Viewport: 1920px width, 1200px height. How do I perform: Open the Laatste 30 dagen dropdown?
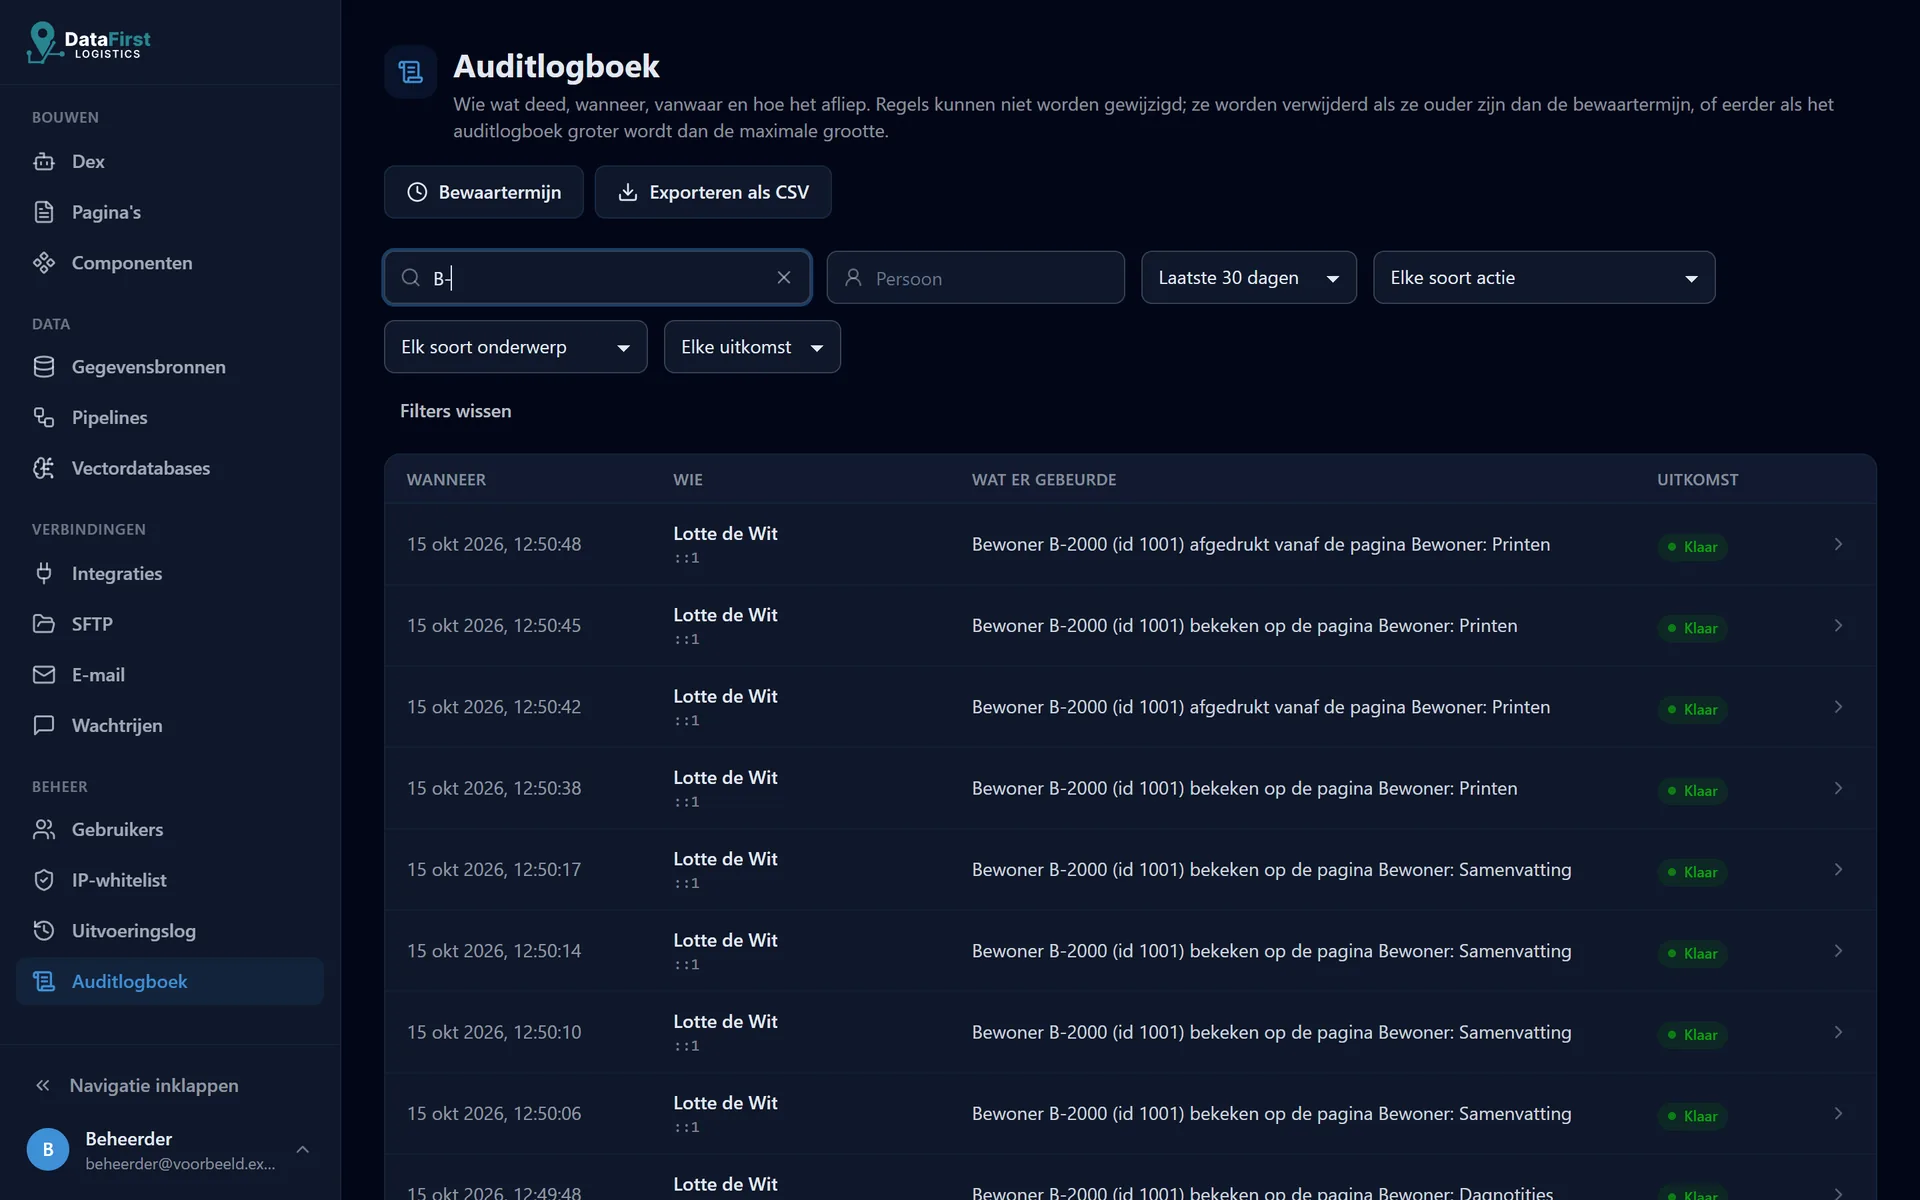coord(1249,278)
